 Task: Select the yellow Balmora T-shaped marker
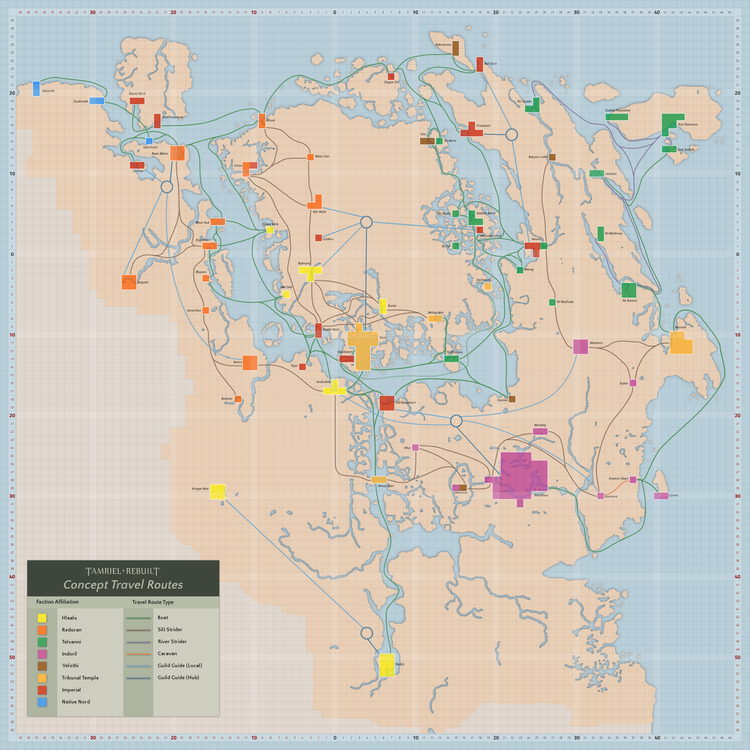(x=310, y=273)
